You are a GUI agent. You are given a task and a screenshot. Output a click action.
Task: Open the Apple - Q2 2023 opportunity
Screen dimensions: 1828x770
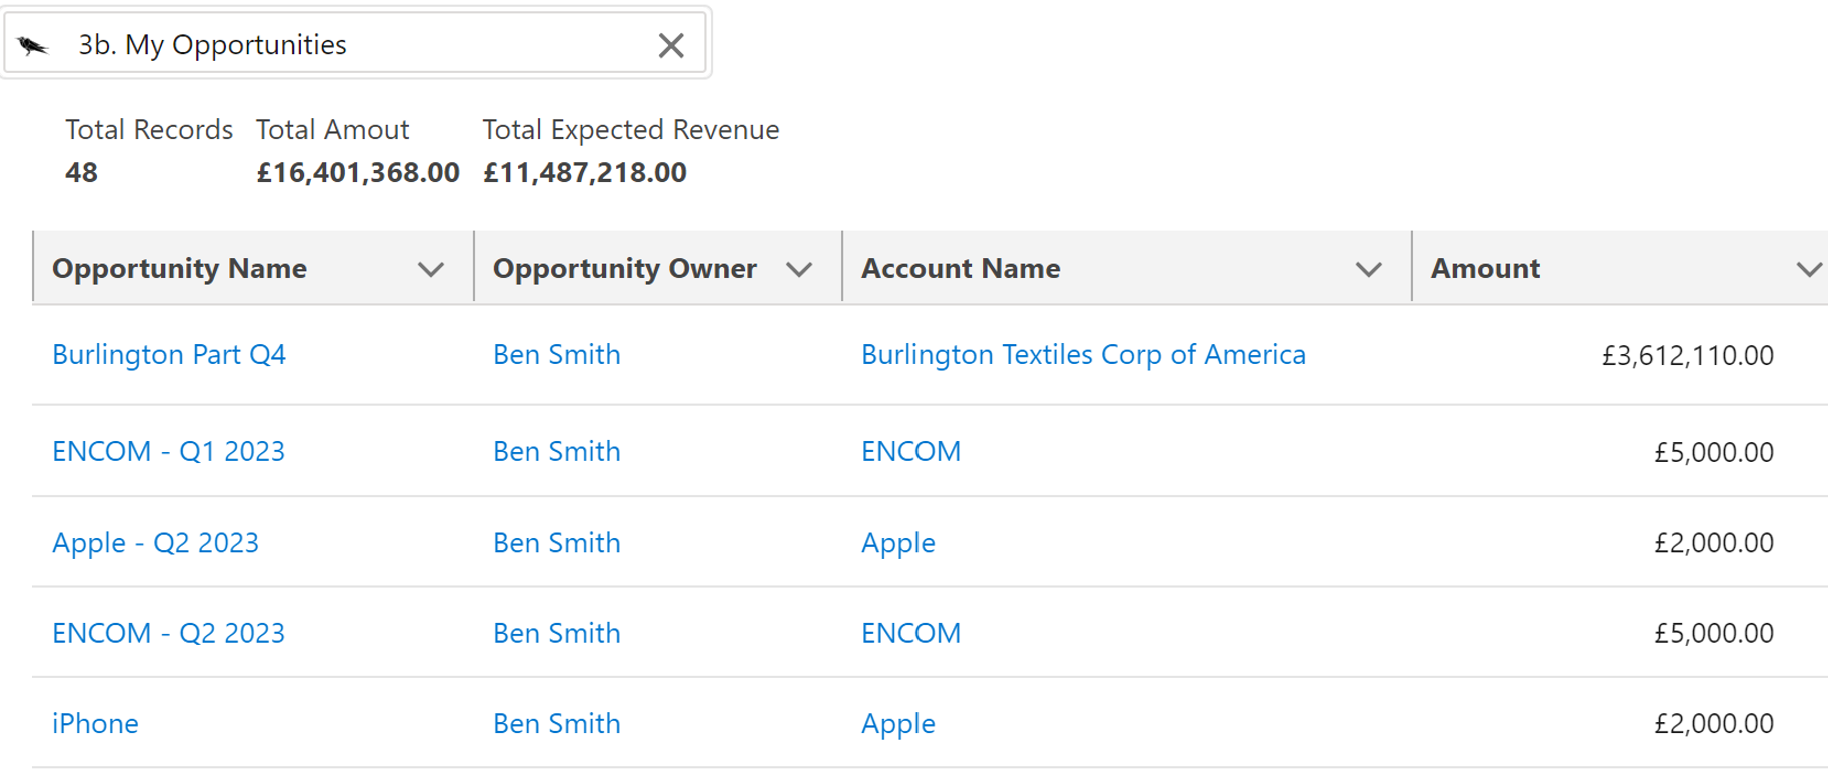(x=155, y=542)
